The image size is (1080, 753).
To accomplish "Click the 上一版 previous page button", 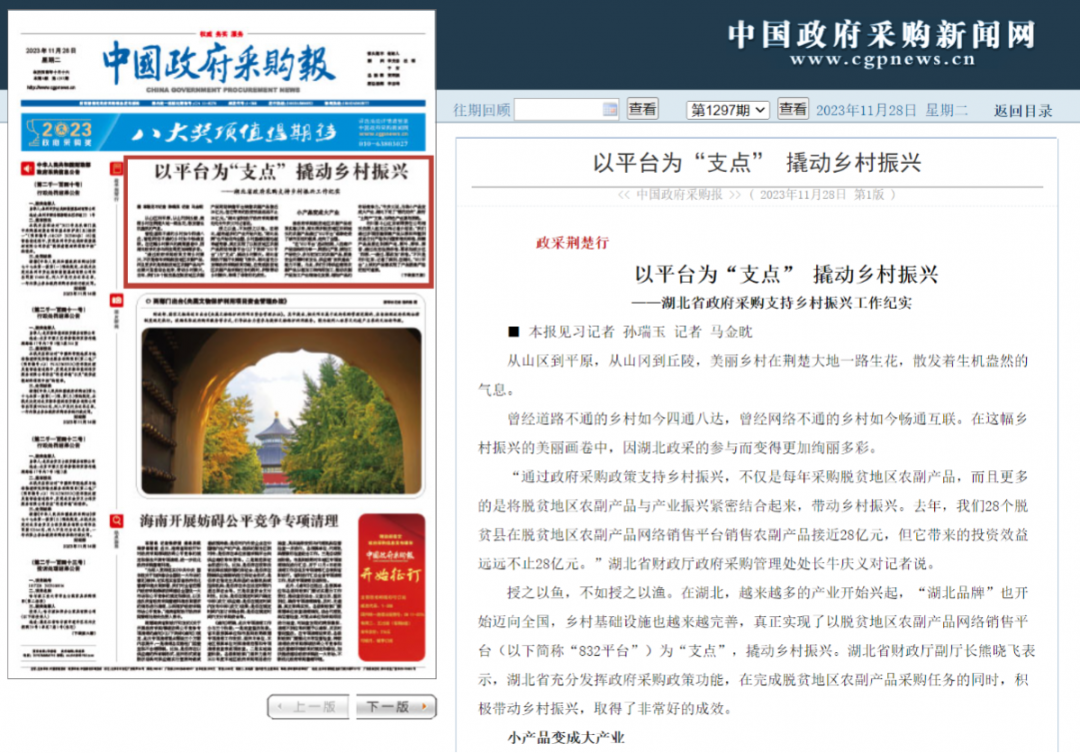I will [x=308, y=707].
